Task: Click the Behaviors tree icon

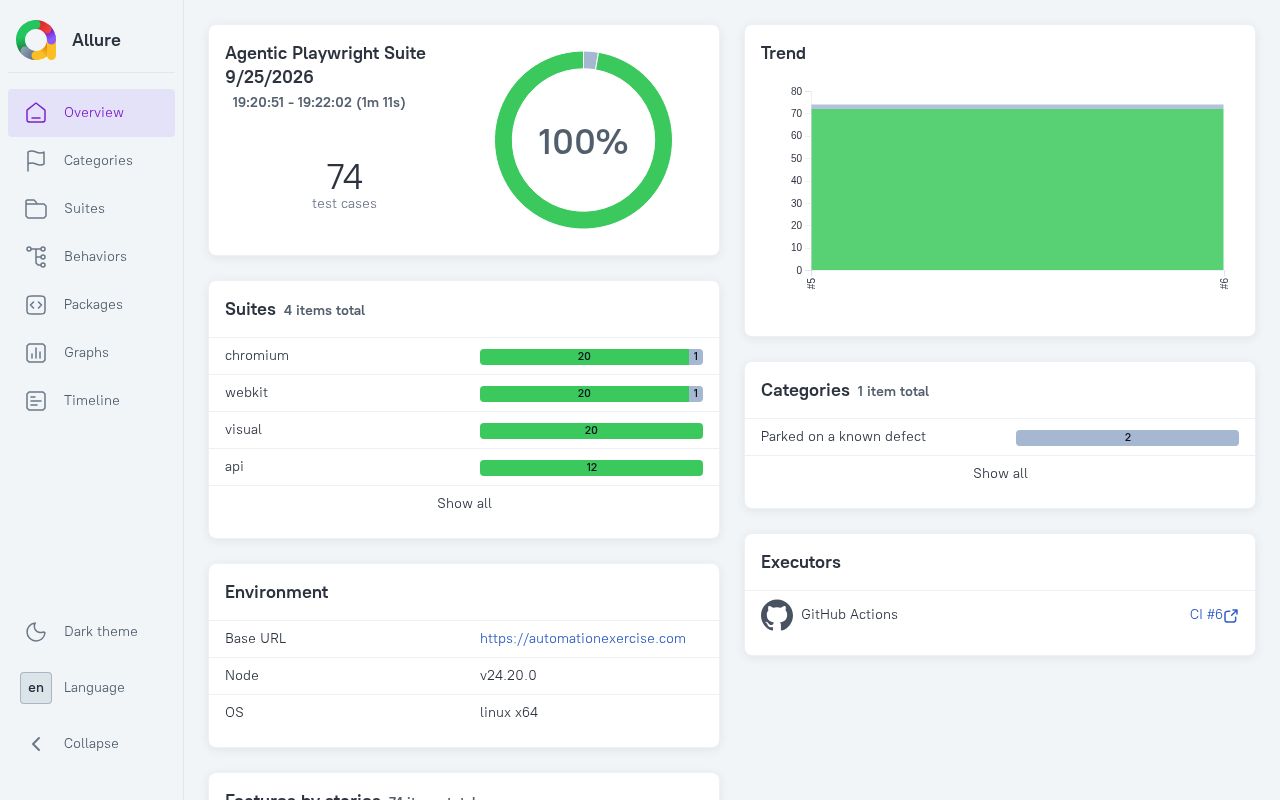Action: point(36,256)
